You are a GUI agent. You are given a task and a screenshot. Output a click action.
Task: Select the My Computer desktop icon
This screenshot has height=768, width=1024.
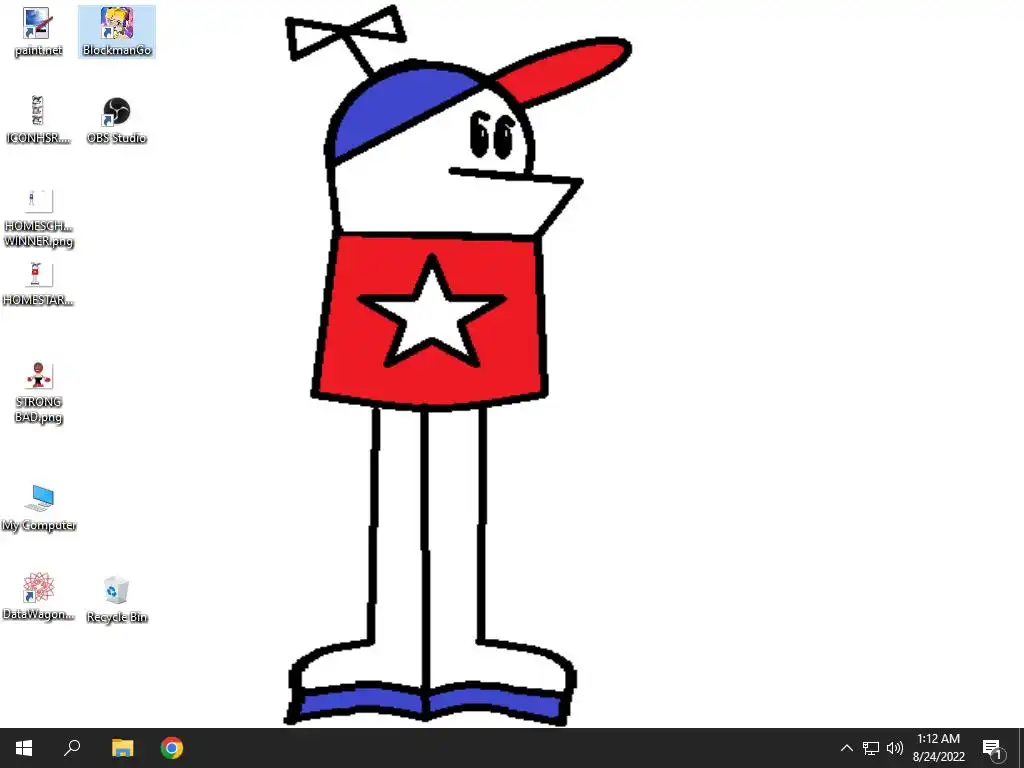pos(39,507)
